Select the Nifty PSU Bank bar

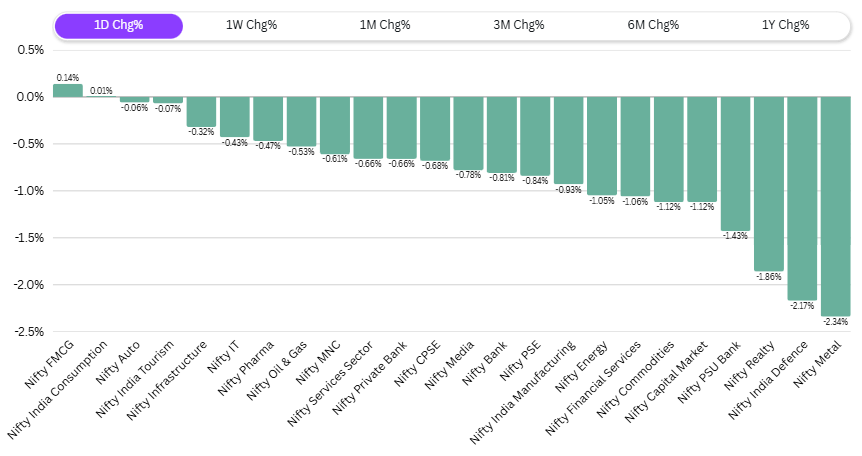coord(735,163)
